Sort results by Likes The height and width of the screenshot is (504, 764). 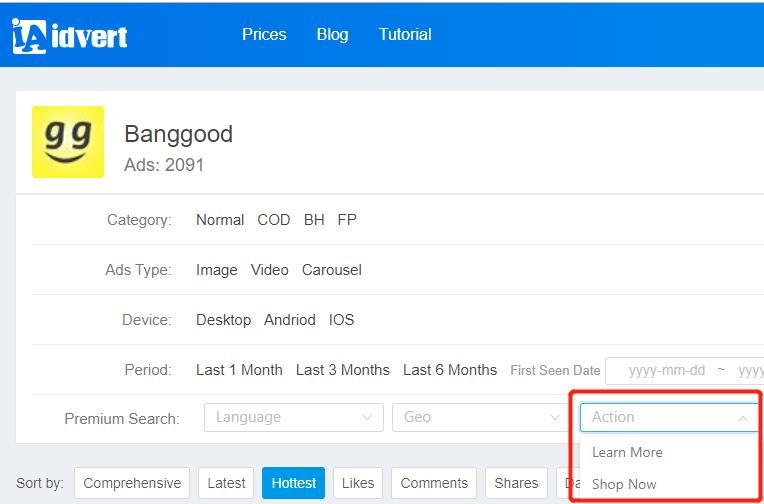pyautogui.click(x=358, y=483)
